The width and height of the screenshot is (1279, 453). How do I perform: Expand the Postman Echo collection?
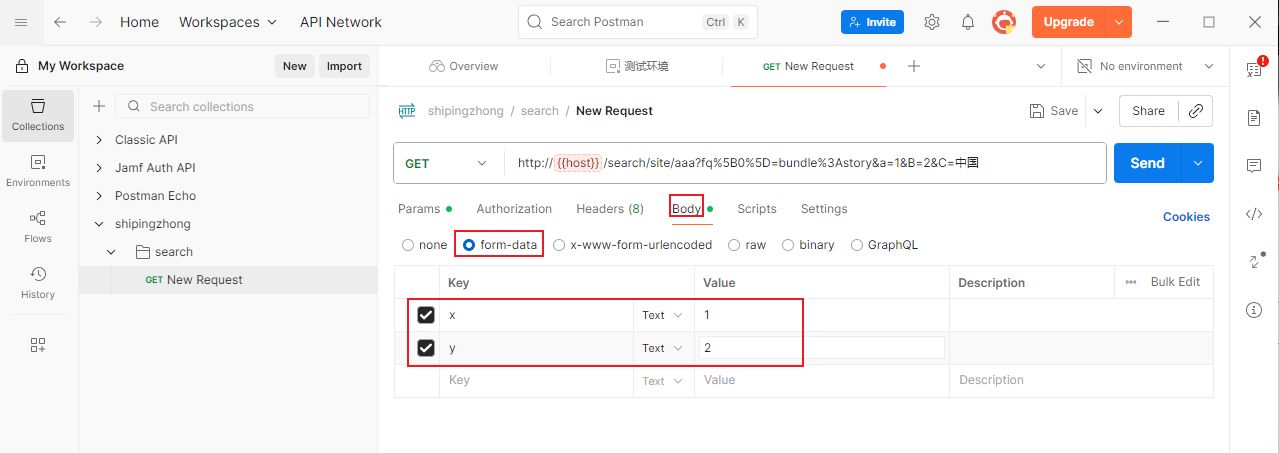coord(99,196)
